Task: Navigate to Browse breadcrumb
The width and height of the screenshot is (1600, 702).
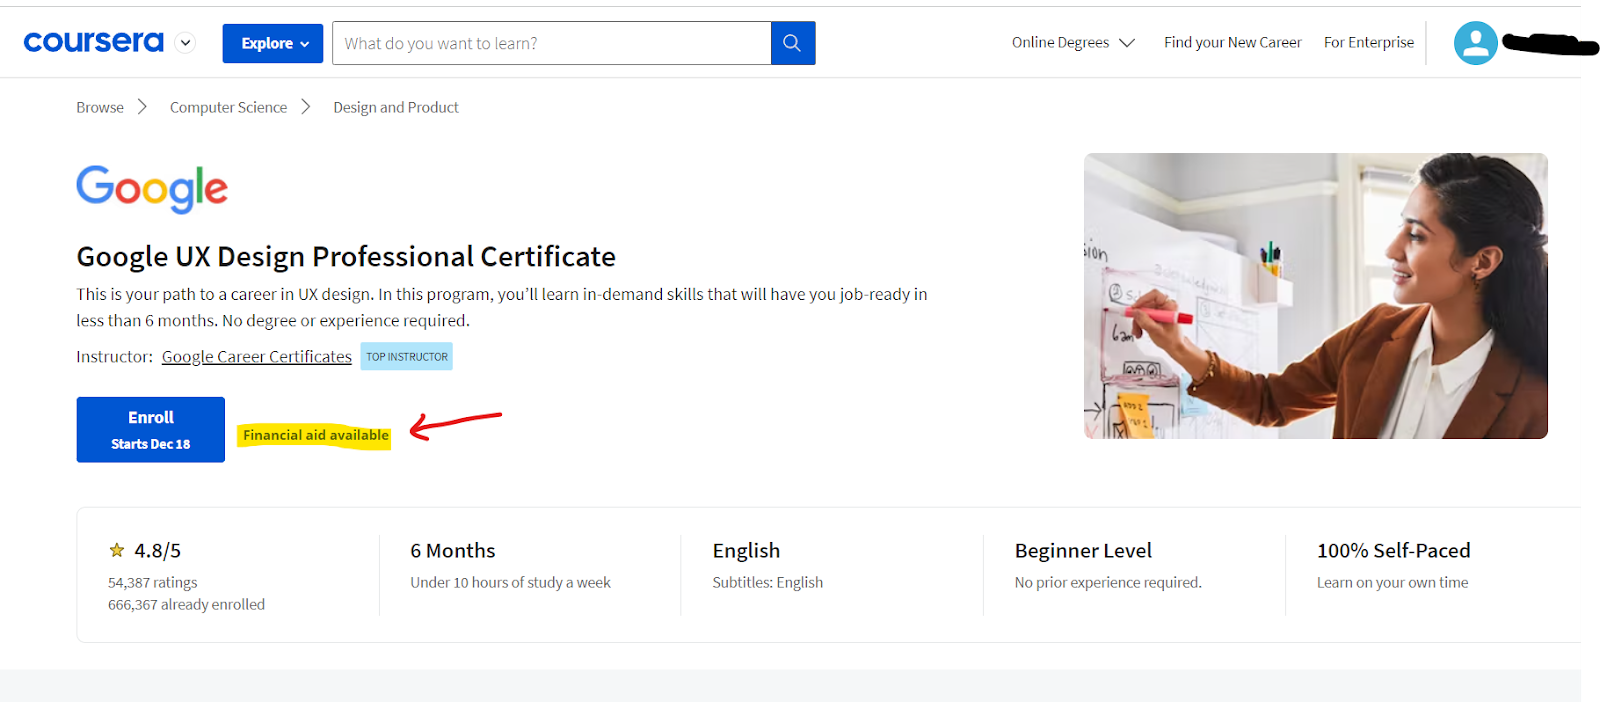Action: [x=100, y=107]
